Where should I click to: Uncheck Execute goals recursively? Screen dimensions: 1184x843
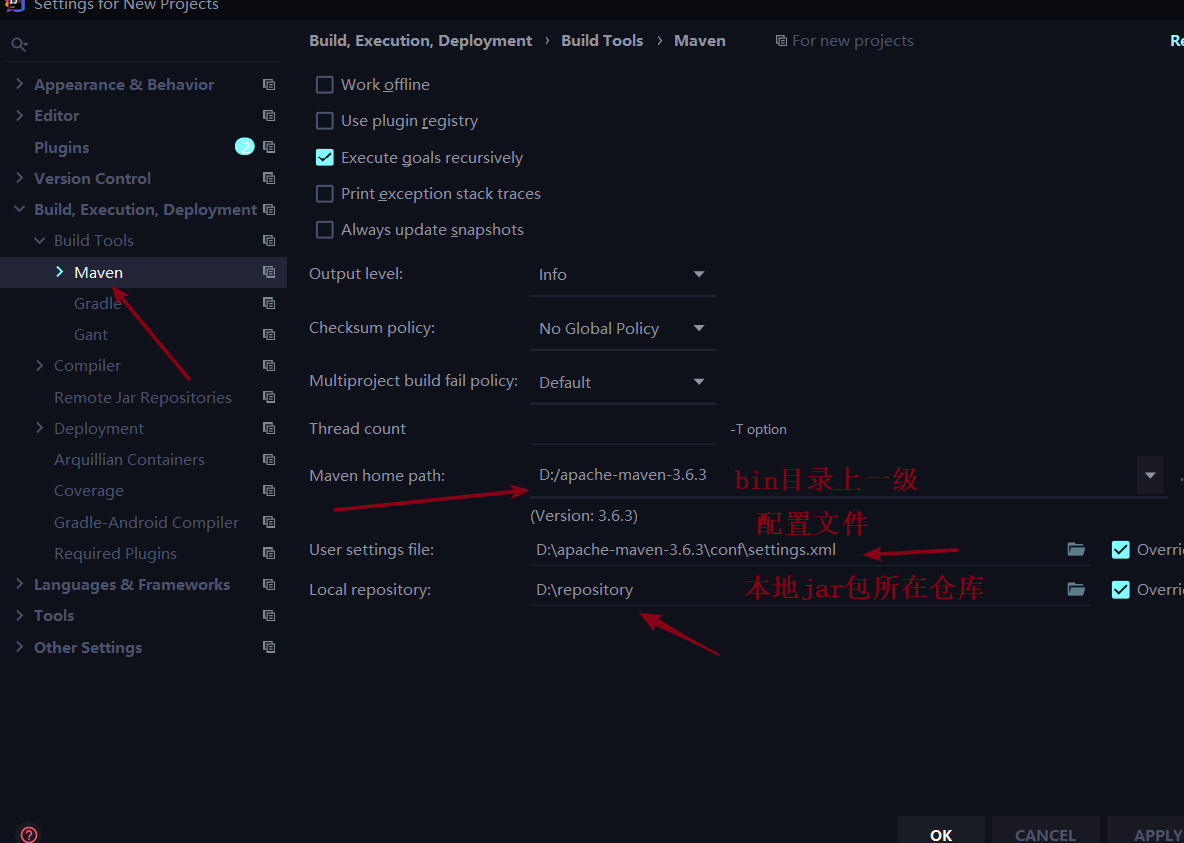point(325,157)
